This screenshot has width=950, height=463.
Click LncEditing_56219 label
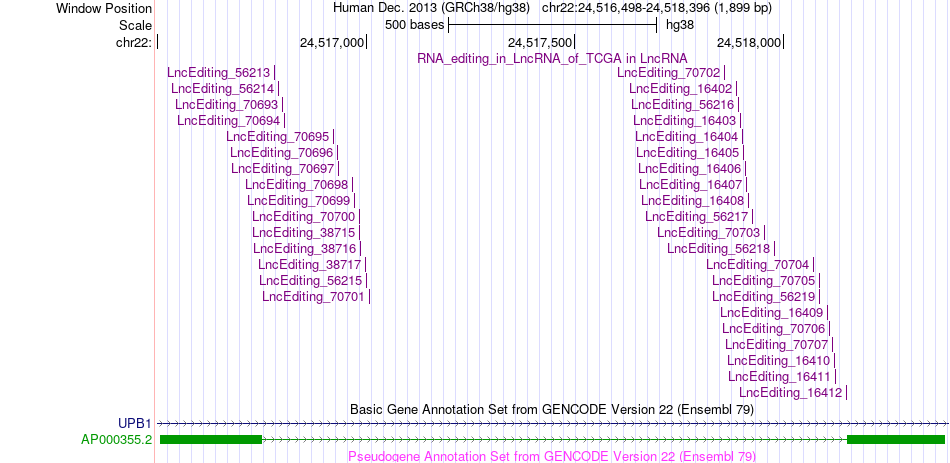763,296
